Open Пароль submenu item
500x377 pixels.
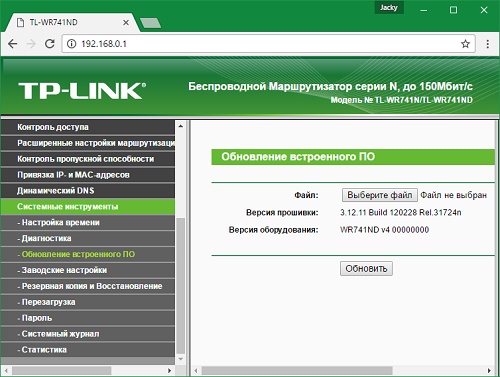coord(88,318)
